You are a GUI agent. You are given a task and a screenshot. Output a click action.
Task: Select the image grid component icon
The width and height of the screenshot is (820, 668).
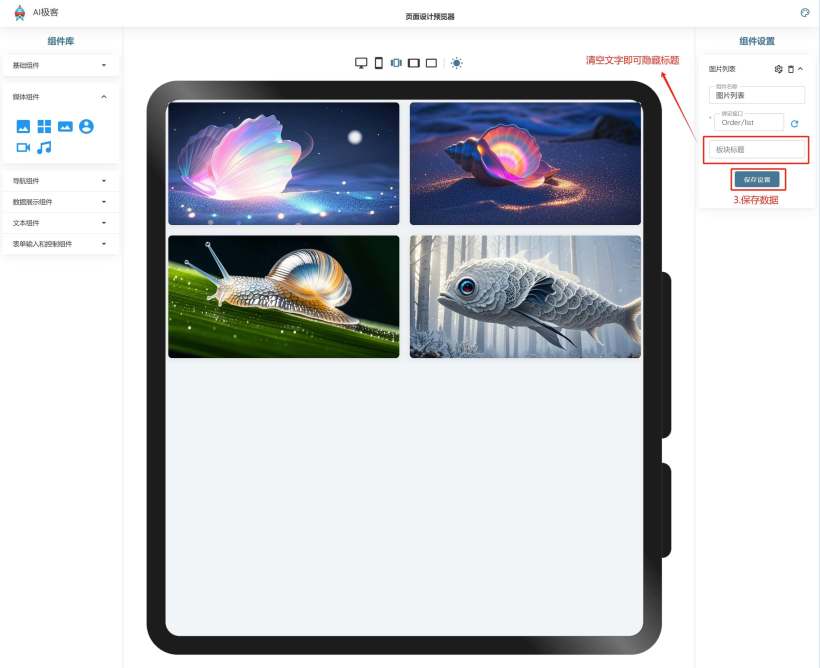(x=44, y=127)
